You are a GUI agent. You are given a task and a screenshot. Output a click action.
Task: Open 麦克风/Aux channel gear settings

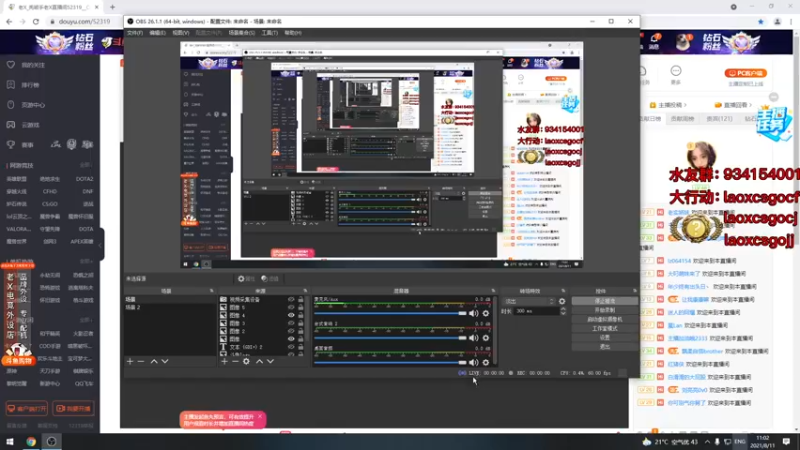486,313
